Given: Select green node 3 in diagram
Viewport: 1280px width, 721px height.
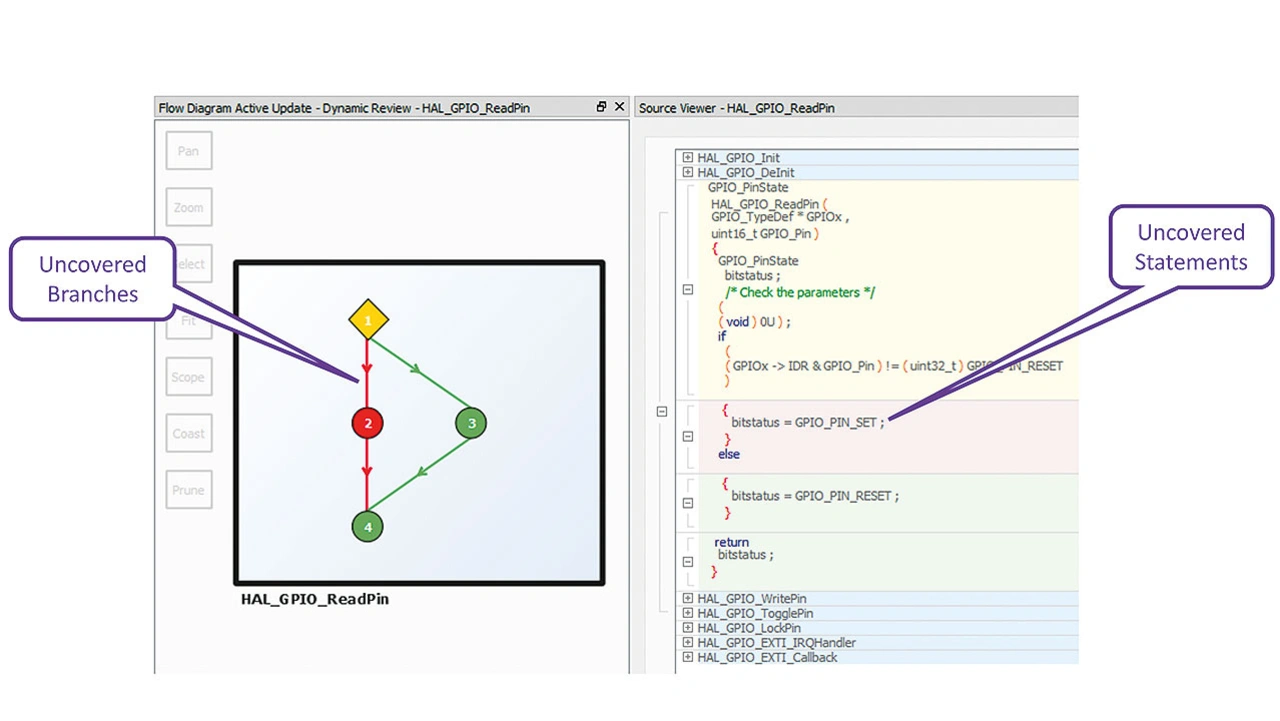Looking at the screenshot, I should point(471,423).
